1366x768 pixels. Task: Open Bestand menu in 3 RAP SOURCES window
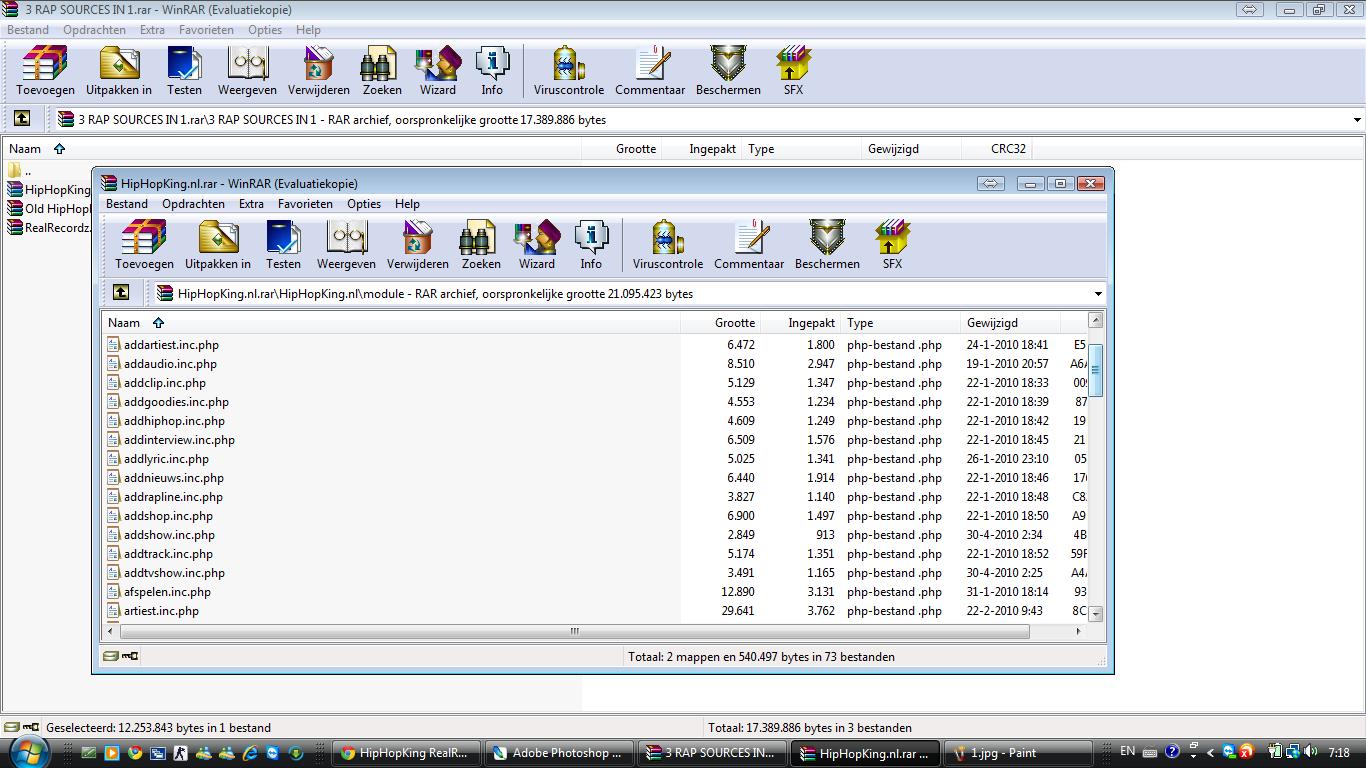tap(28, 29)
